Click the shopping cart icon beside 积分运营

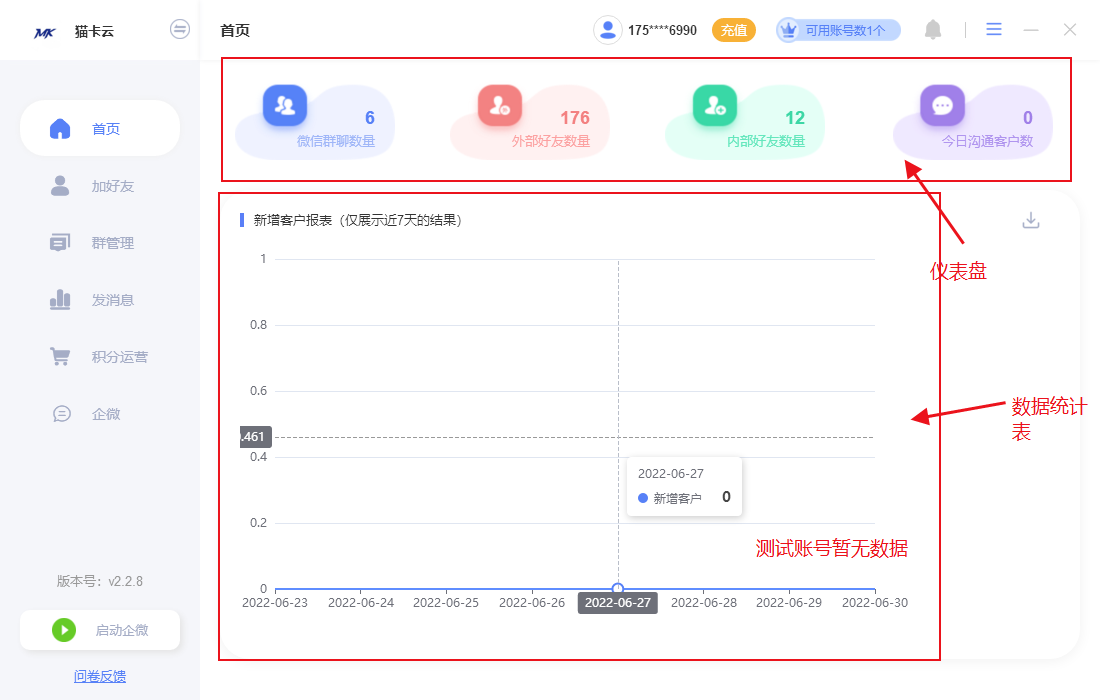60,356
